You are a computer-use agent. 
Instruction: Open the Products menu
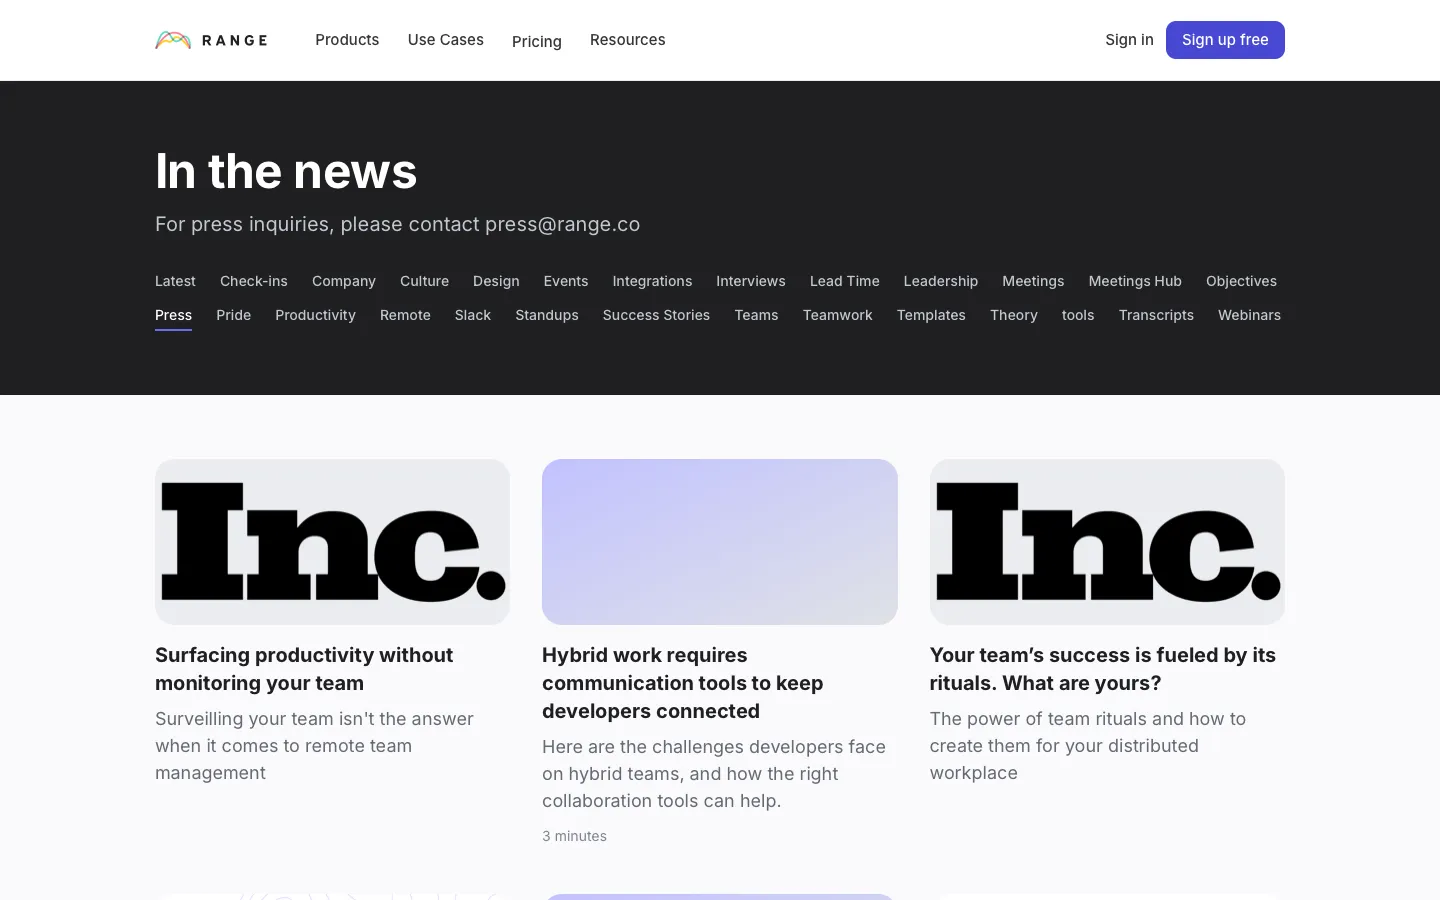click(347, 40)
